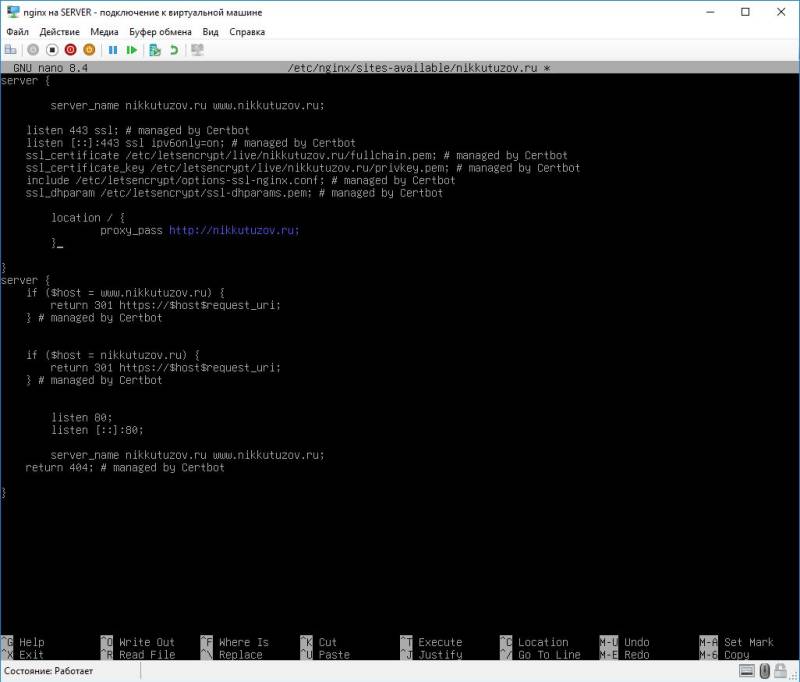Open the Действие menu

[60, 31]
